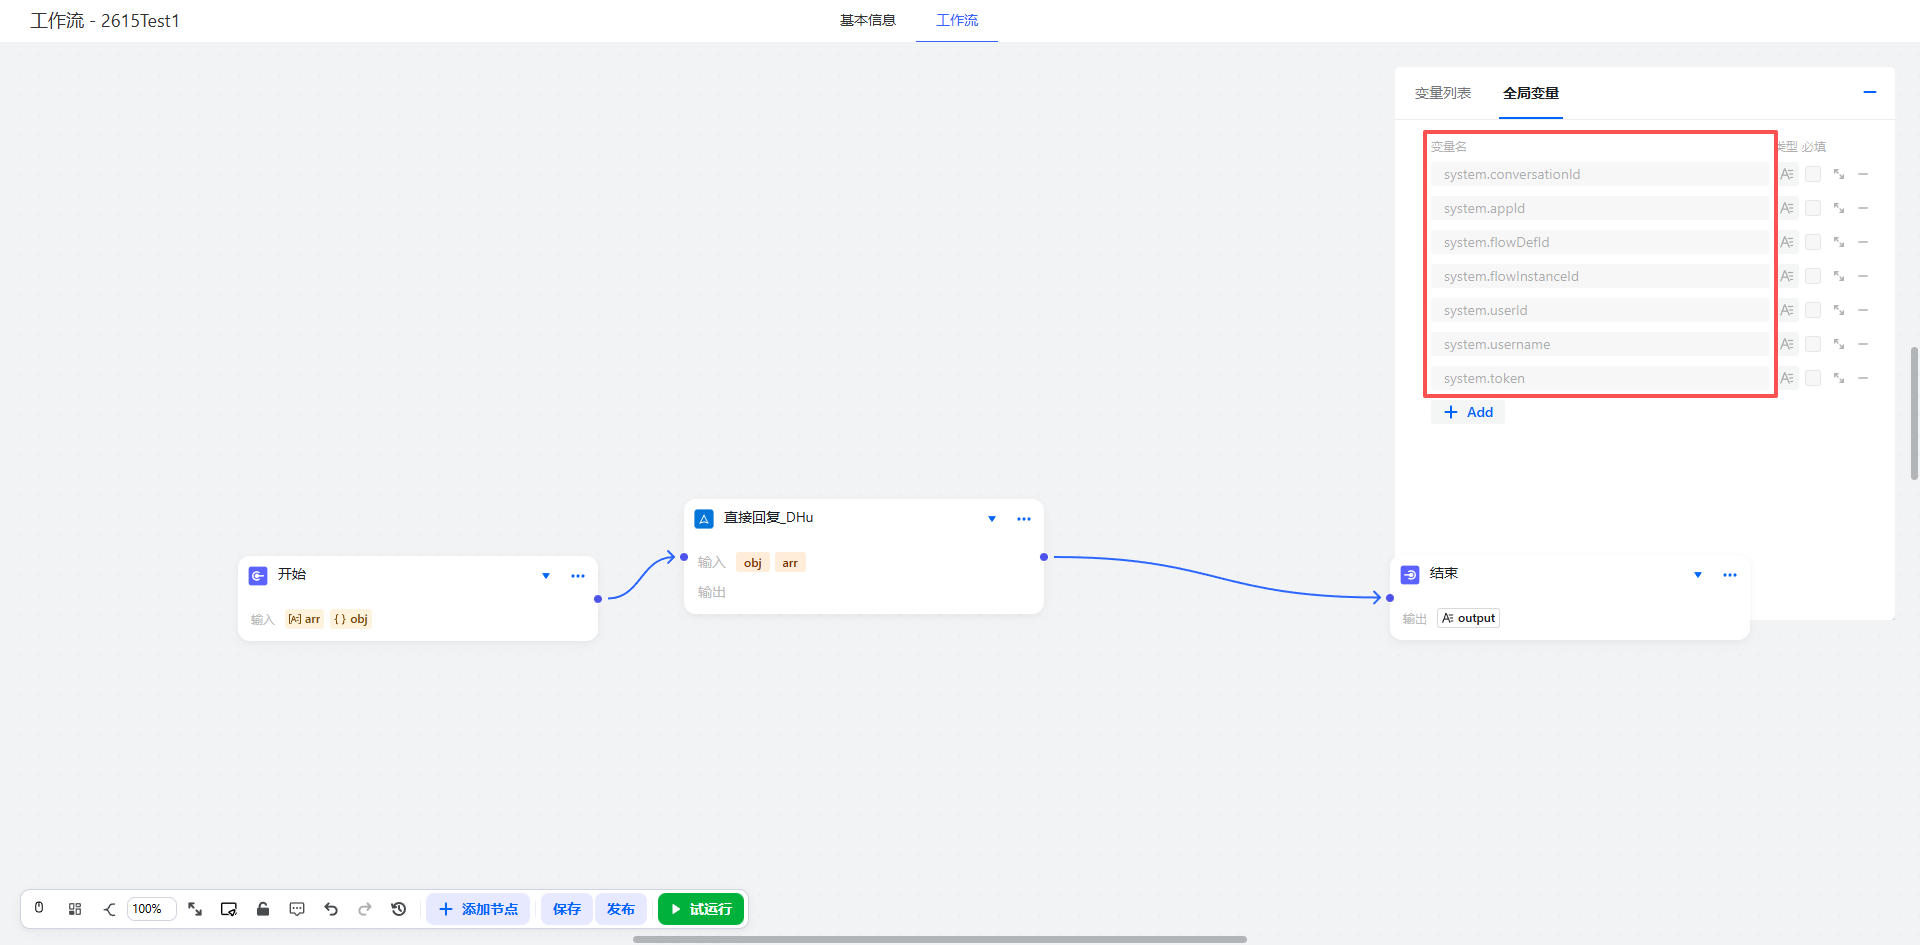Click the auto-layout grid icon in toolbar

click(x=75, y=909)
